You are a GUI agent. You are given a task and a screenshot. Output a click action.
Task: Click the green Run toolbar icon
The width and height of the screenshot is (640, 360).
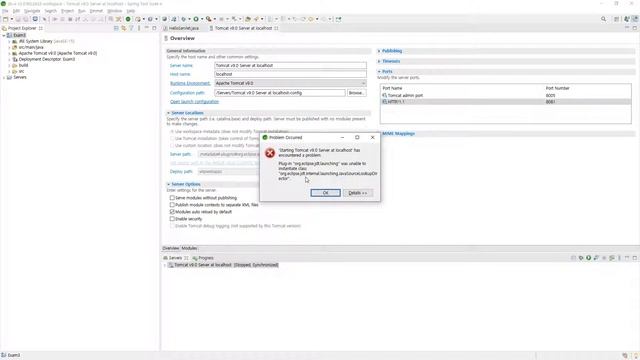[x=196, y=19]
